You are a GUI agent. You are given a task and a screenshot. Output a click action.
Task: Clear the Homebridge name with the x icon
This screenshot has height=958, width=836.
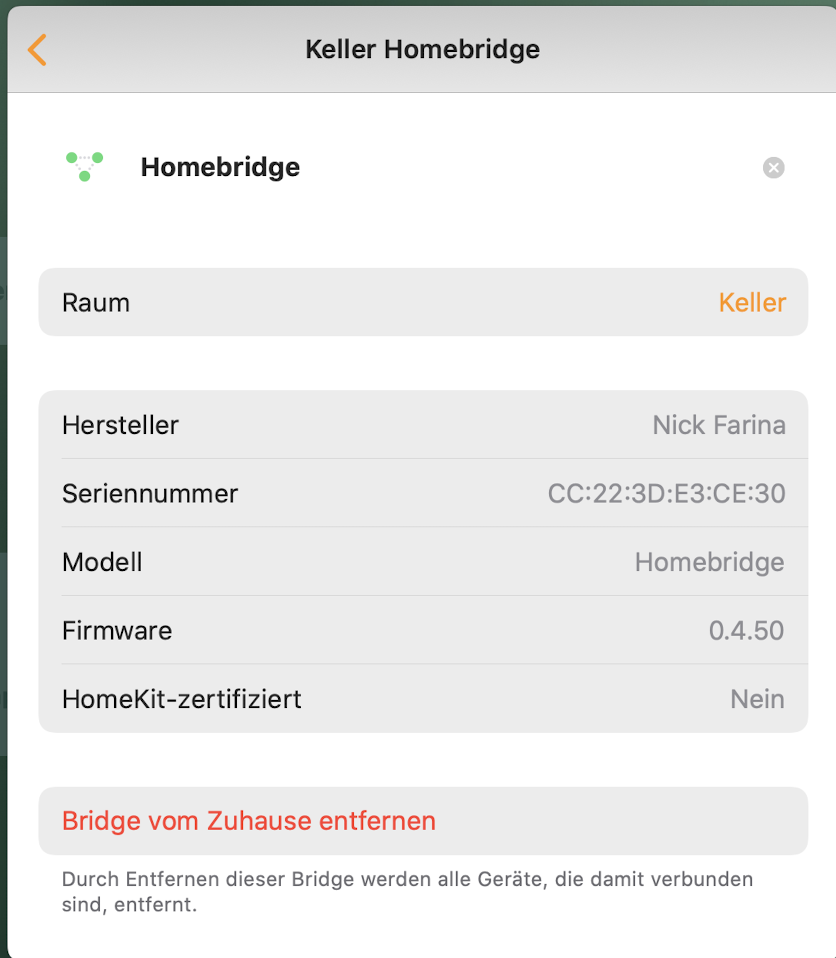[x=773, y=168]
